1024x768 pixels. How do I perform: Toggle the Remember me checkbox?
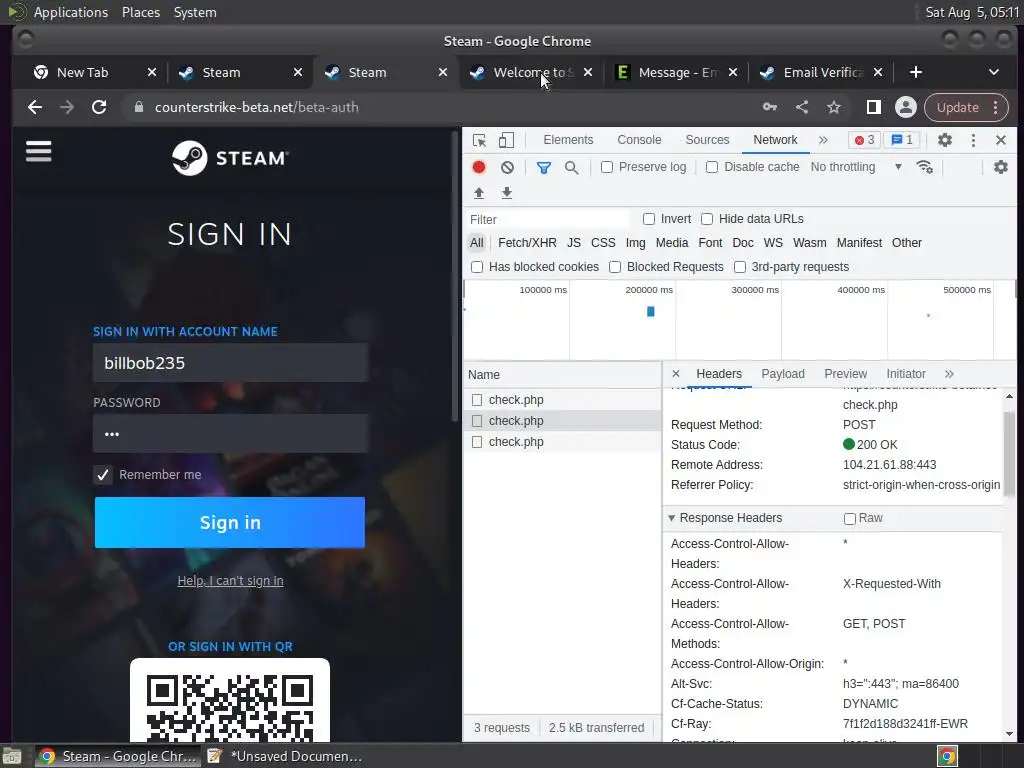(x=103, y=475)
